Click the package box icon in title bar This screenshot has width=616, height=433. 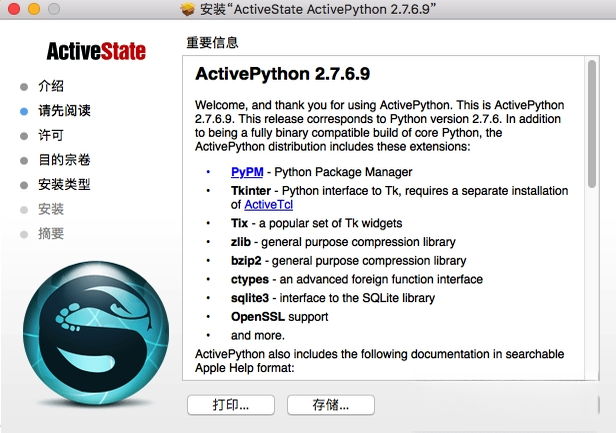188,9
